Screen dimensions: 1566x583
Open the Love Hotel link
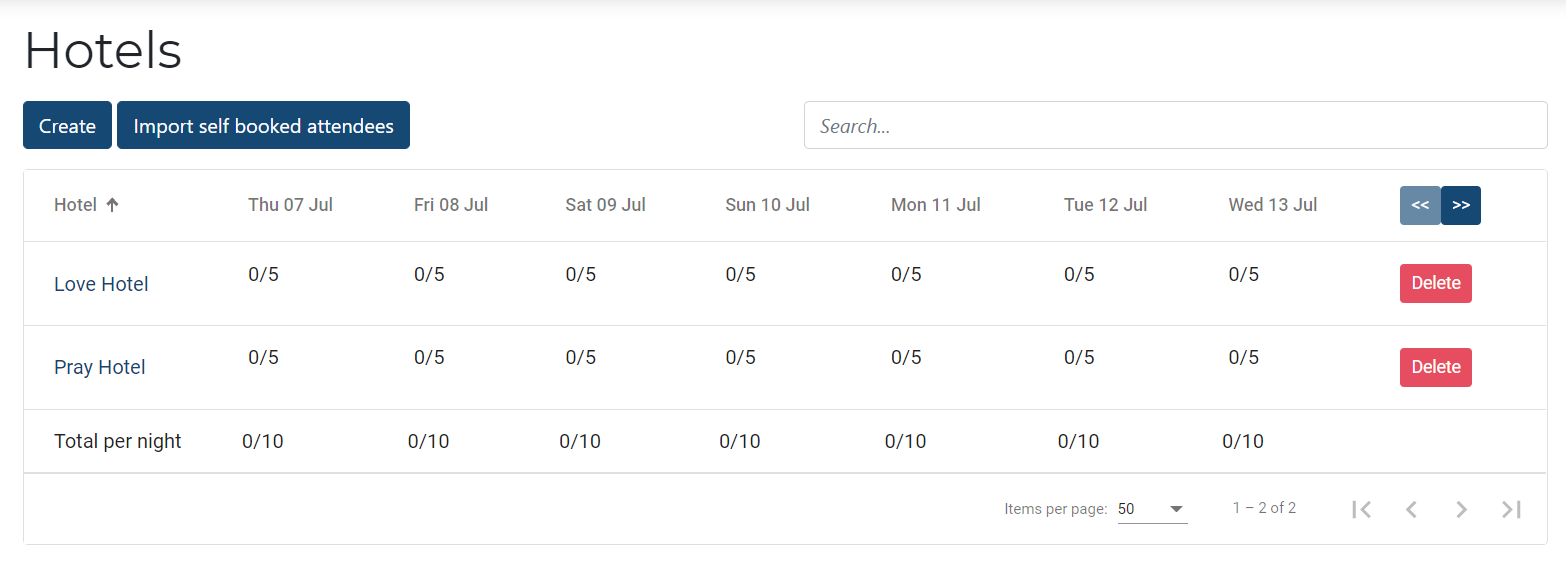pos(101,284)
